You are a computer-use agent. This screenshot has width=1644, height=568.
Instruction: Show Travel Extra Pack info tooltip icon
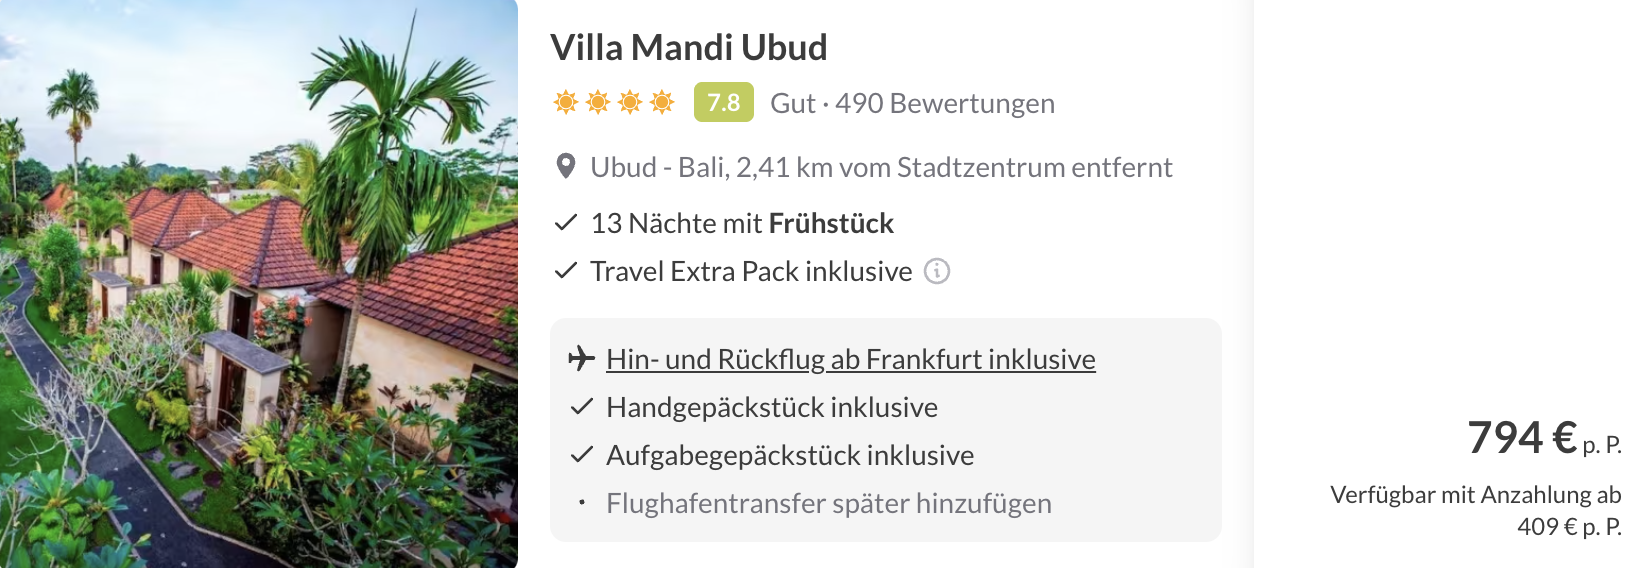point(937,271)
